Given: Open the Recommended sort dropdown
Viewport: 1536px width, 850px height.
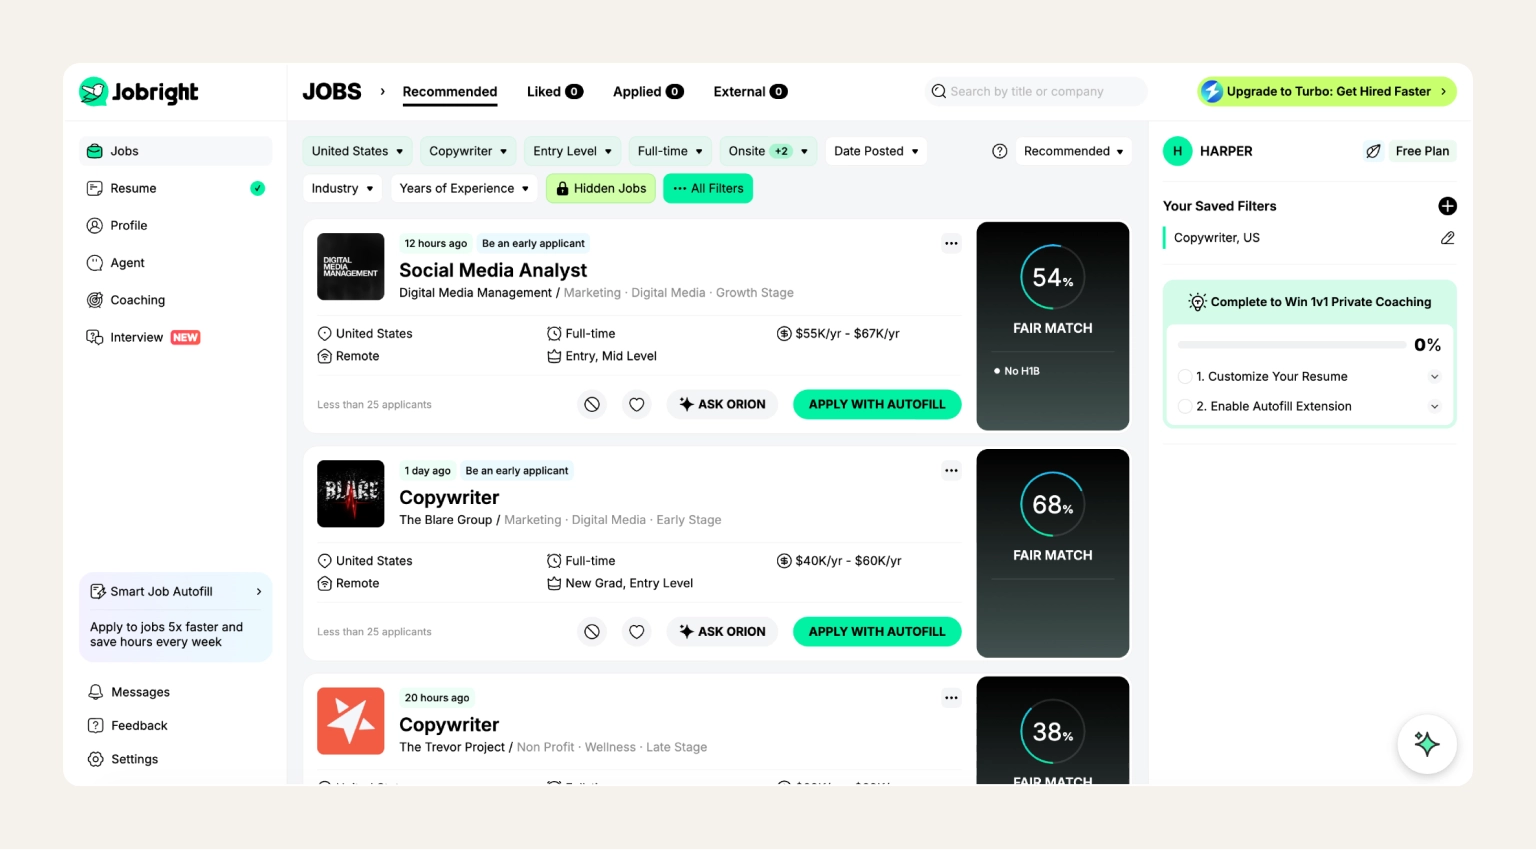Looking at the screenshot, I should click(1073, 151).
